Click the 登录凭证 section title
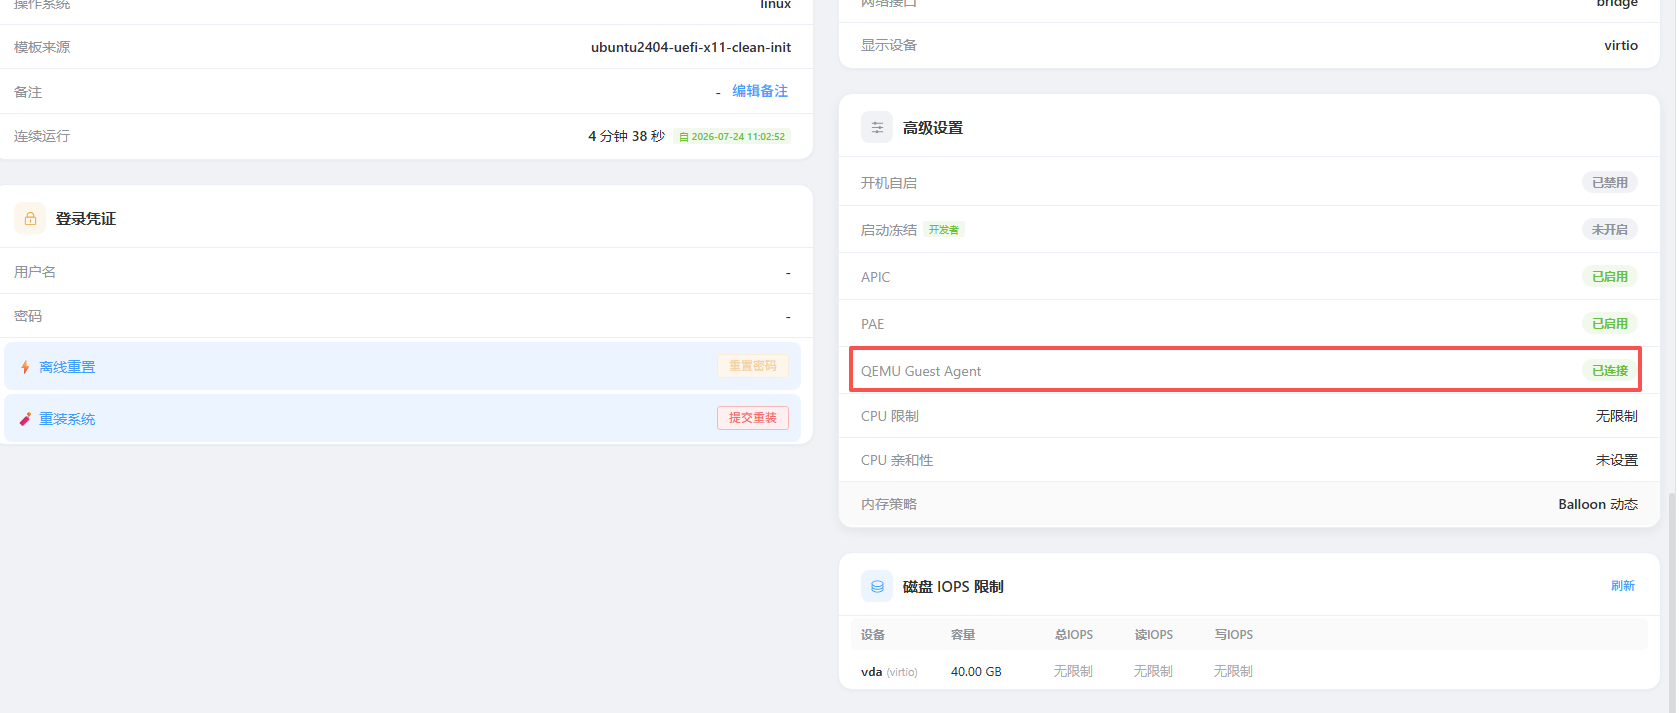This screenshot has width=1679, height=713. click(x=86, y=219)
